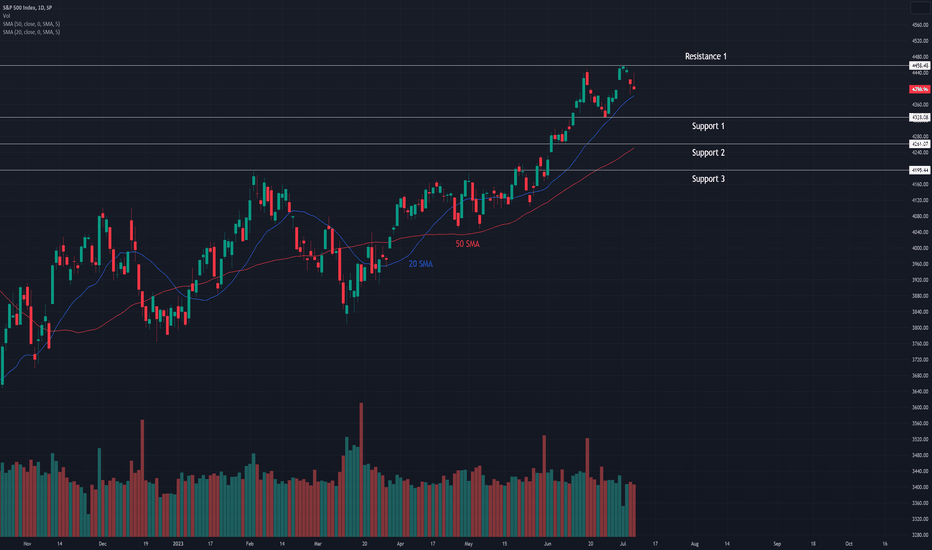Select the Vol indicator legend
Viewport: 932px width, 550px height.
tap(7, 16)
